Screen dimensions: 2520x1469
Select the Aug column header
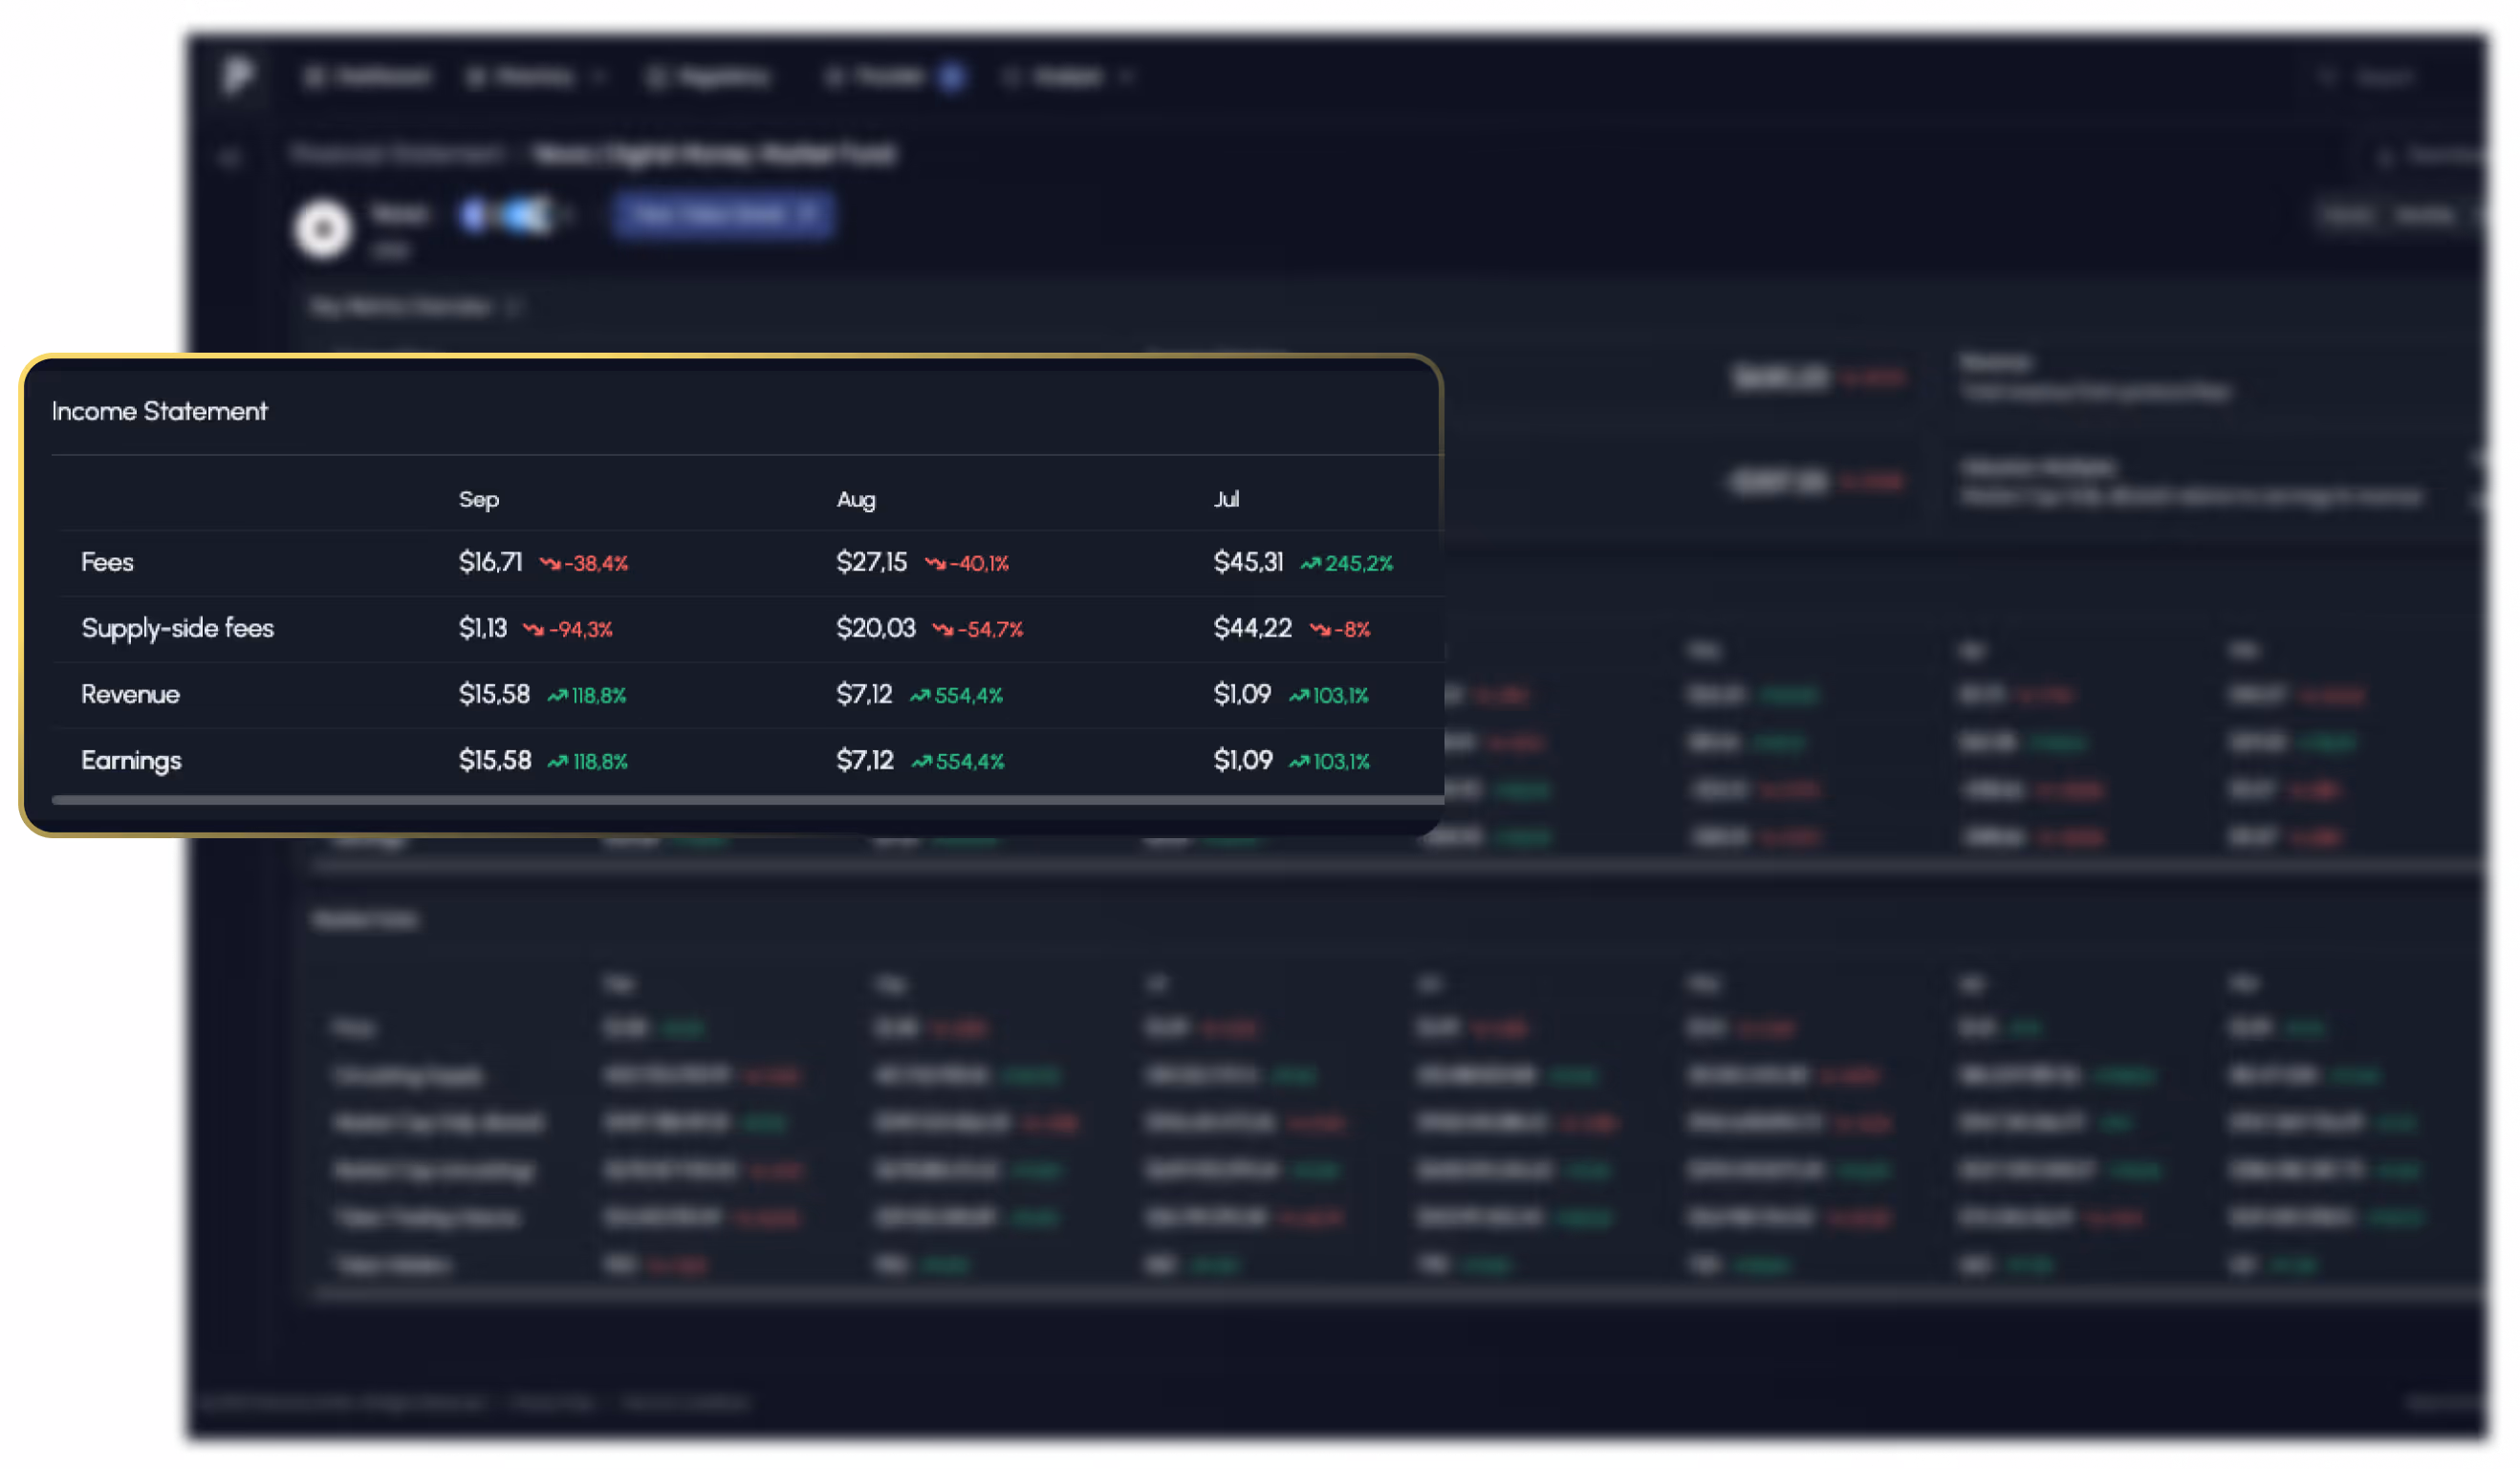click(855, 500)
